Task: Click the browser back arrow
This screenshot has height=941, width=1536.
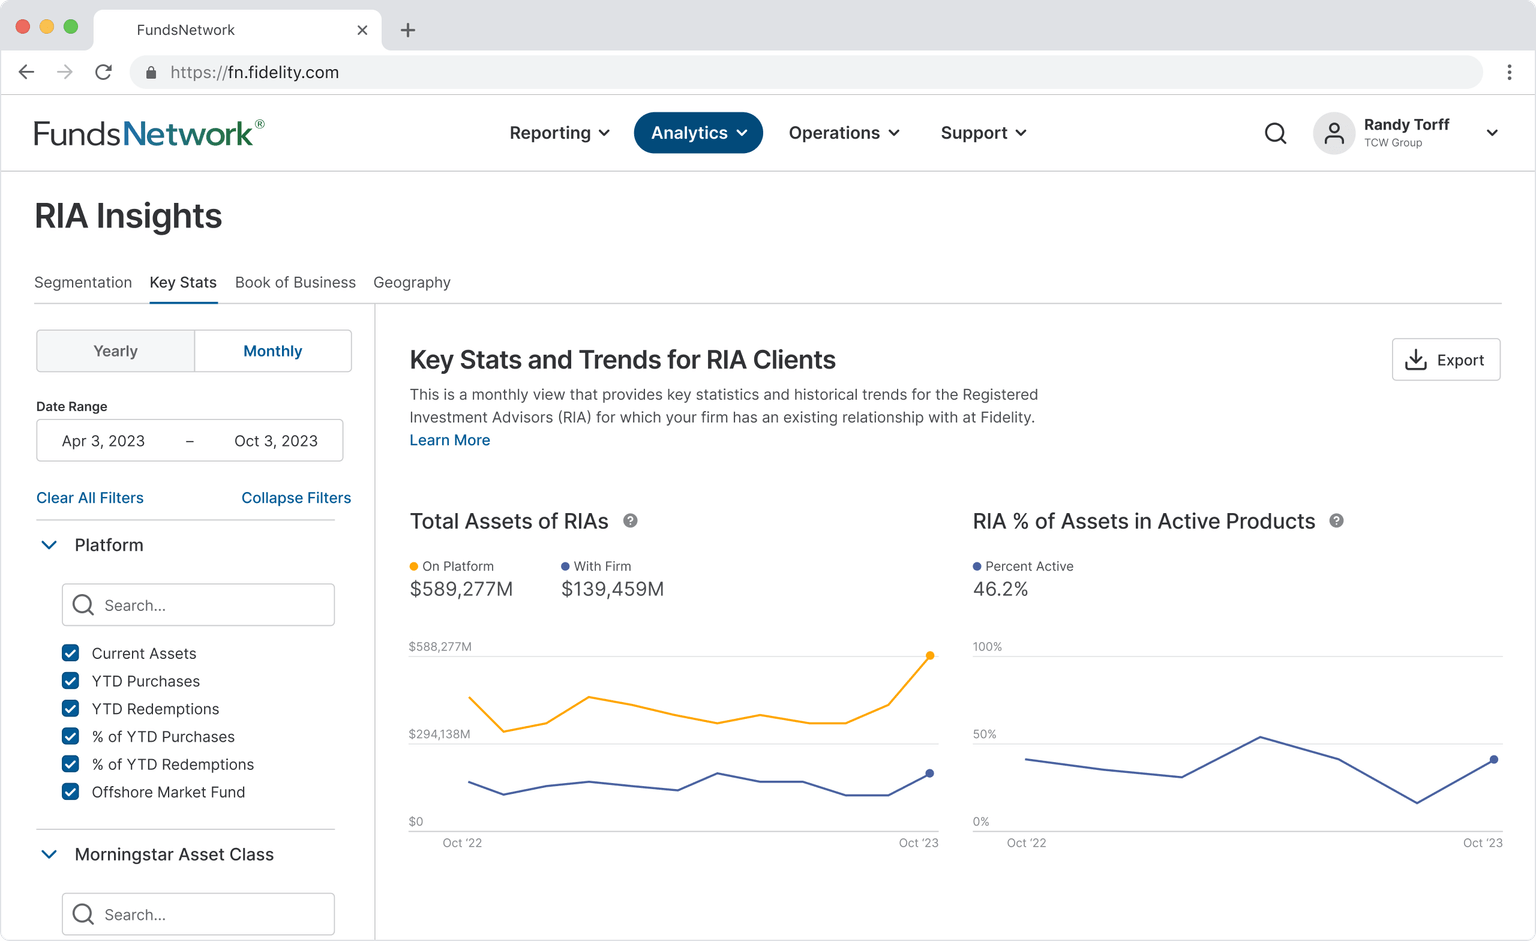Action: [x=27, y=72]
